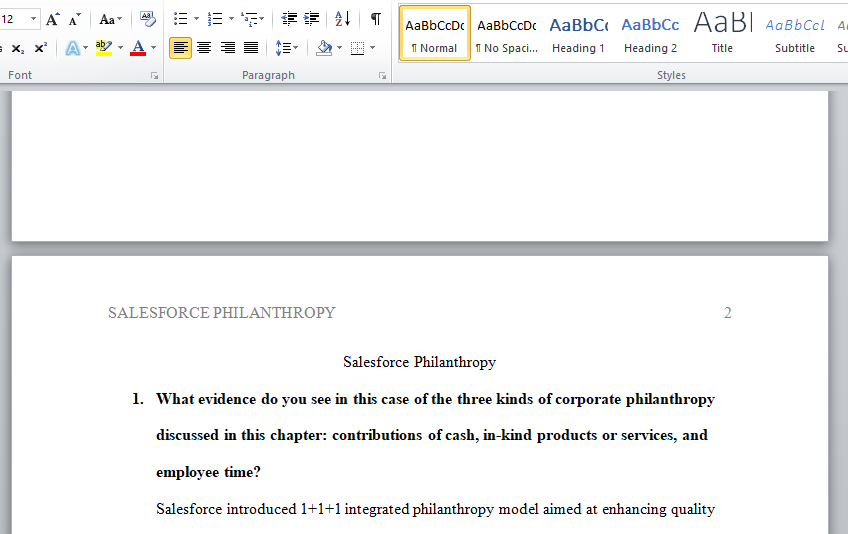Open Paragraph dialog box launcher

382,76
